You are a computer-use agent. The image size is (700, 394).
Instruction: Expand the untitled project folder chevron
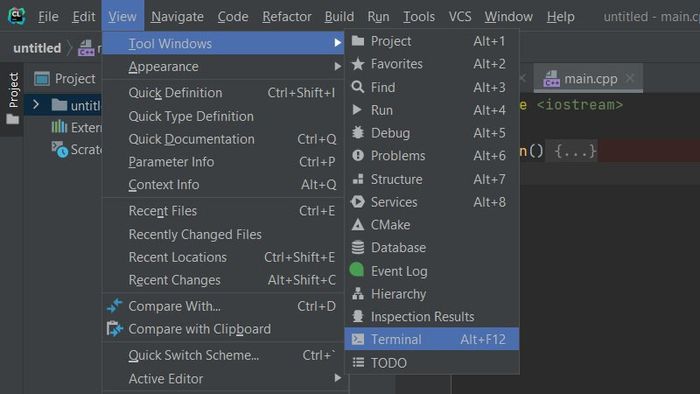click(x=36, y=105)
